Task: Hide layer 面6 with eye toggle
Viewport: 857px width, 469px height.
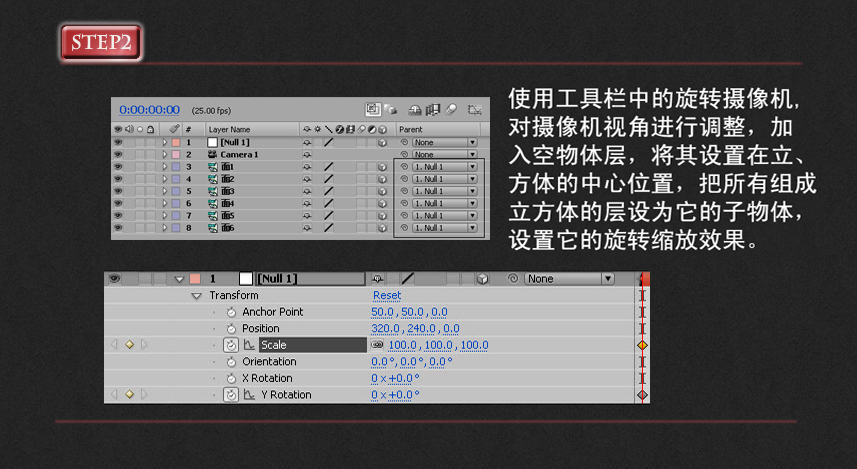Action: tap(118, 228)
